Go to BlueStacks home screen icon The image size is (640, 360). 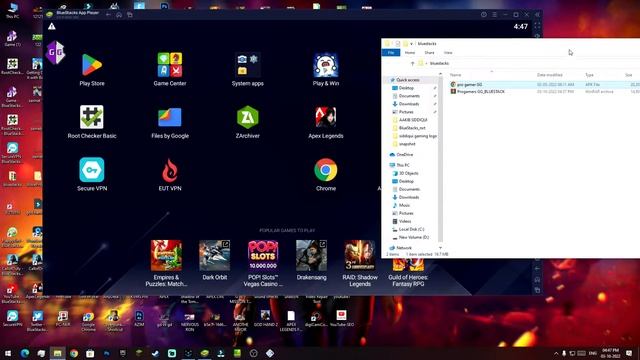(119, 15)
